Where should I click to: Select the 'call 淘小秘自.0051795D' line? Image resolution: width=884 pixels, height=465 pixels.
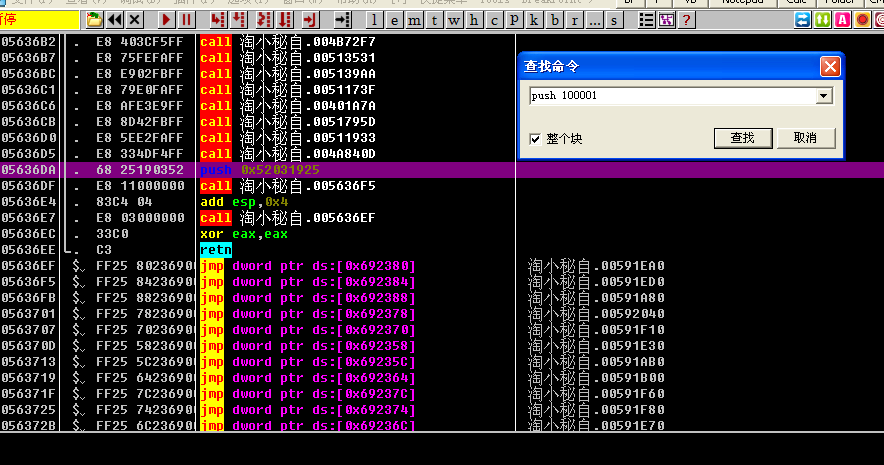288,122
